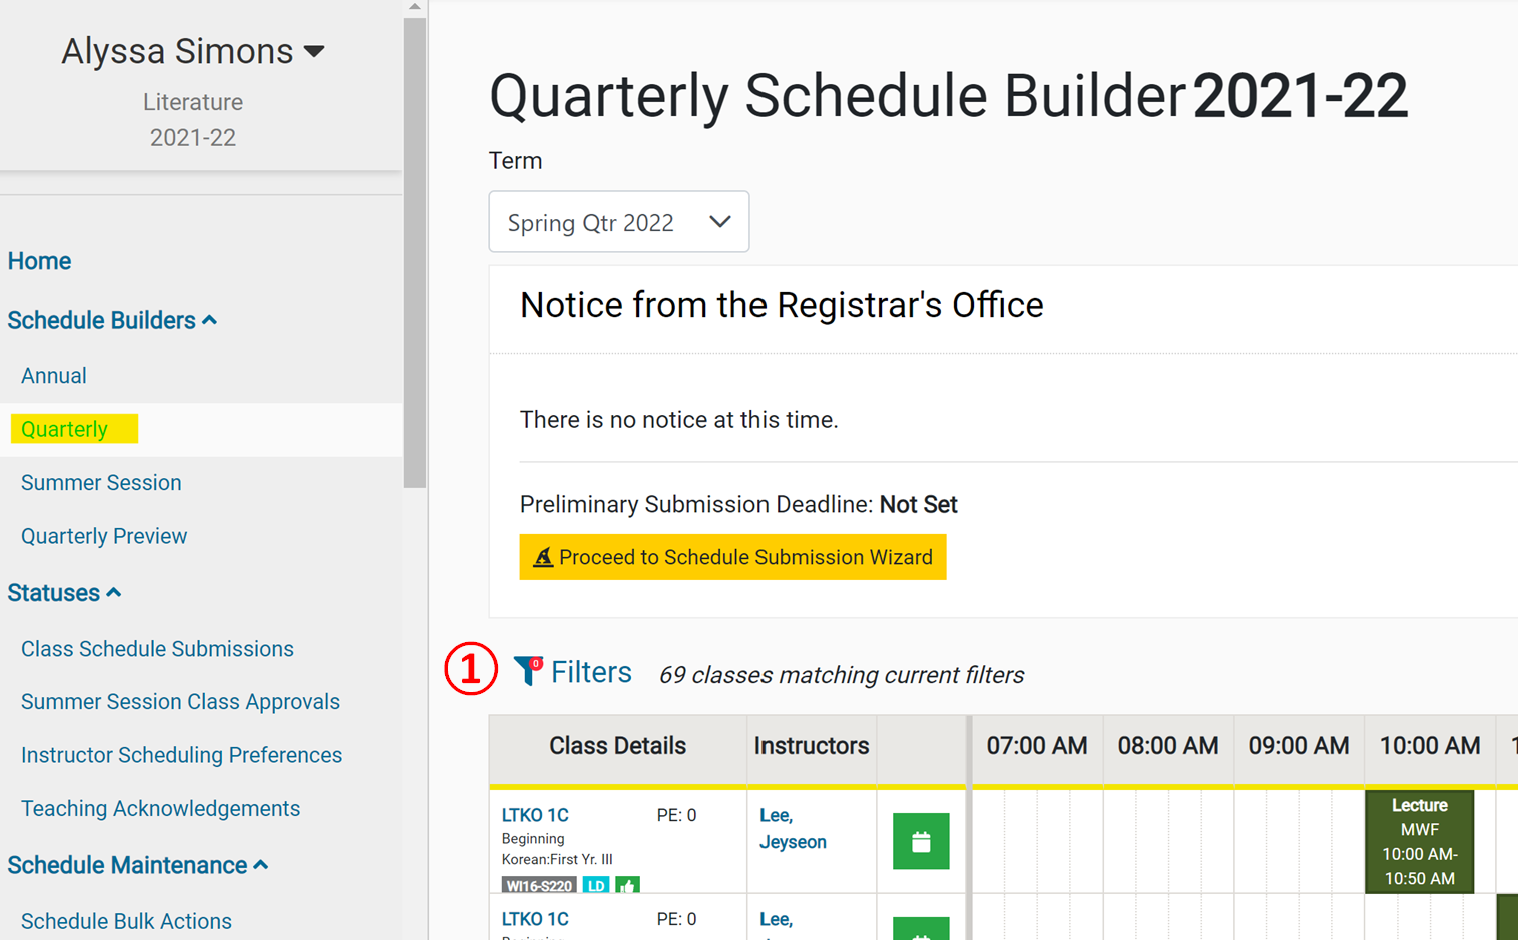1518x940 pixels.
Task: Select the thumbs-up approval badge on LTKO 1C
Action: (x=627, y=885)
